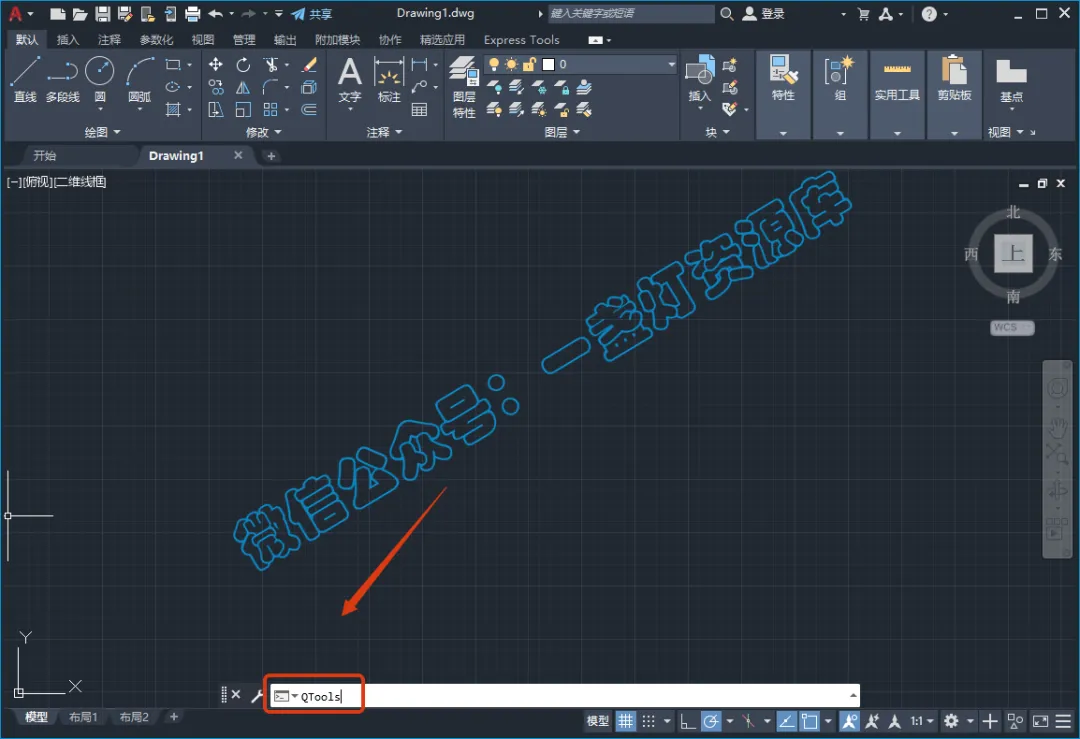Select the Offset tool

coord(309,110)
